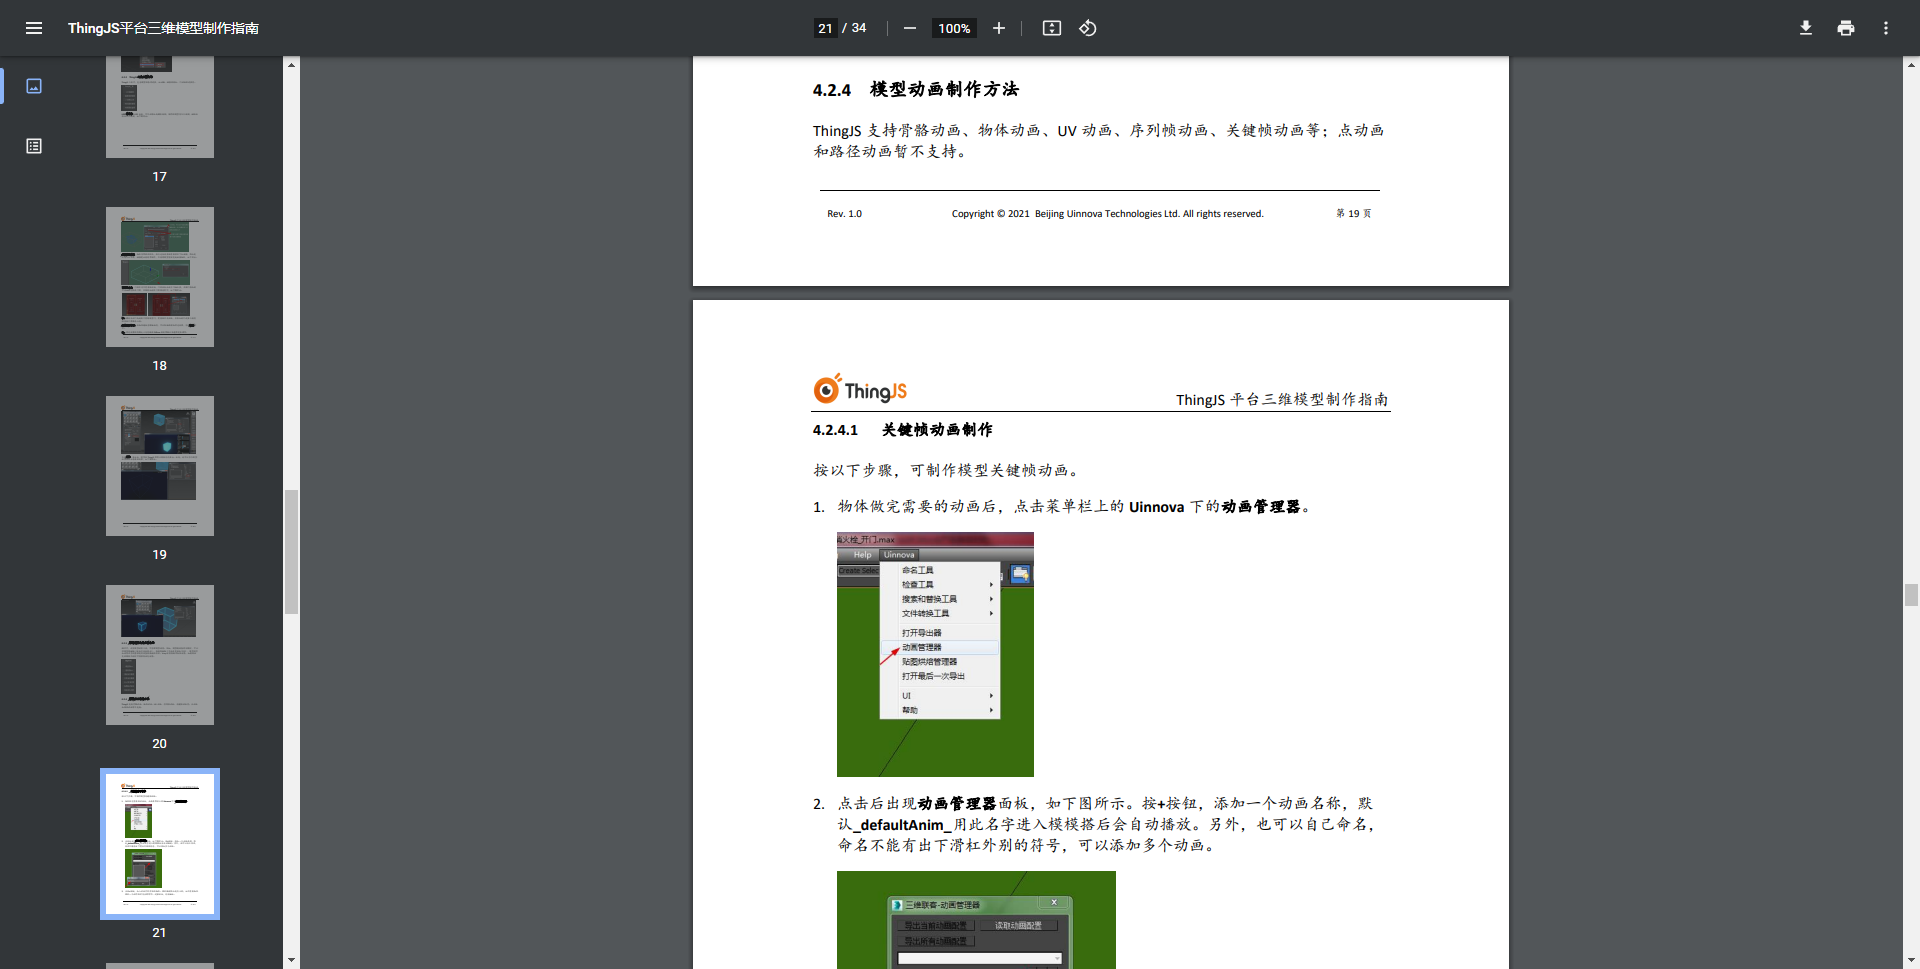Open page 18 thumbnail

[x=160, y=277]
